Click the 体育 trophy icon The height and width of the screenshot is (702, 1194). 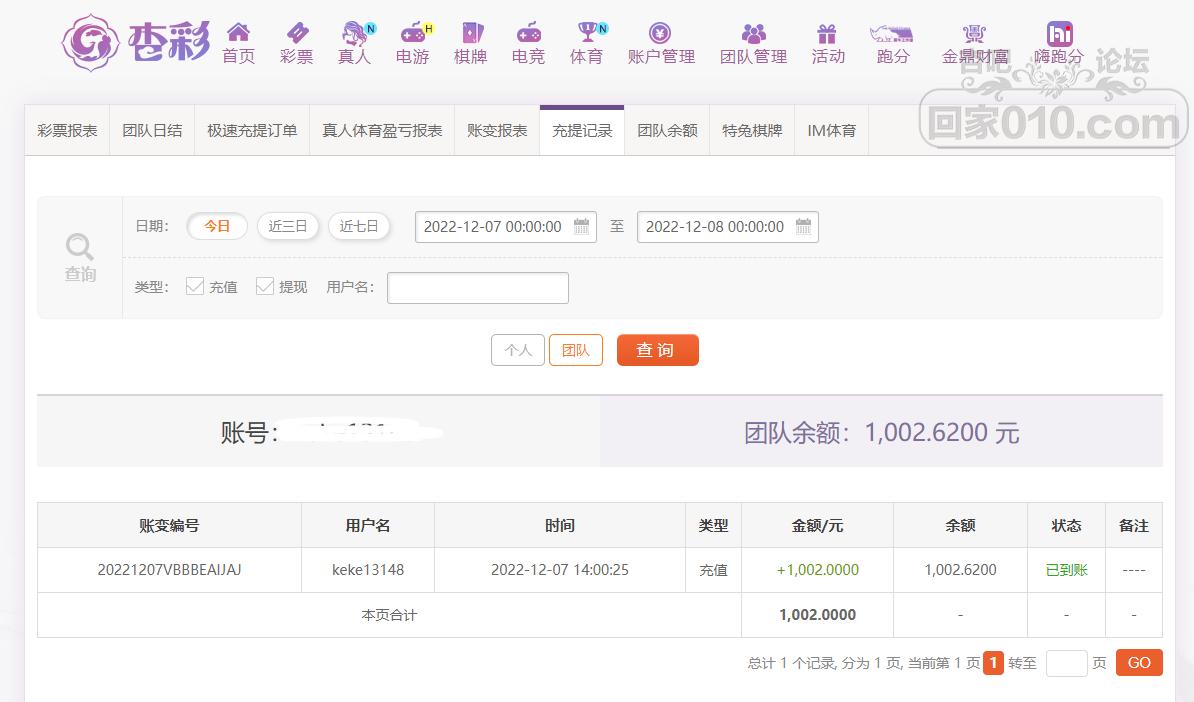(x=587, y=33)
